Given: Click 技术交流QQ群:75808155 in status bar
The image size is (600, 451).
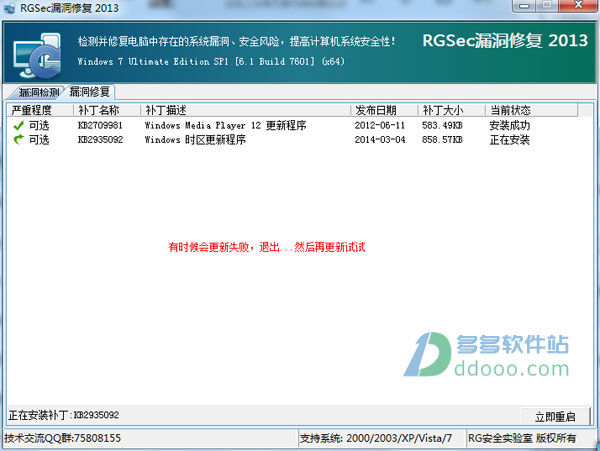Looking at the screenshot, I should click(62, 438).
